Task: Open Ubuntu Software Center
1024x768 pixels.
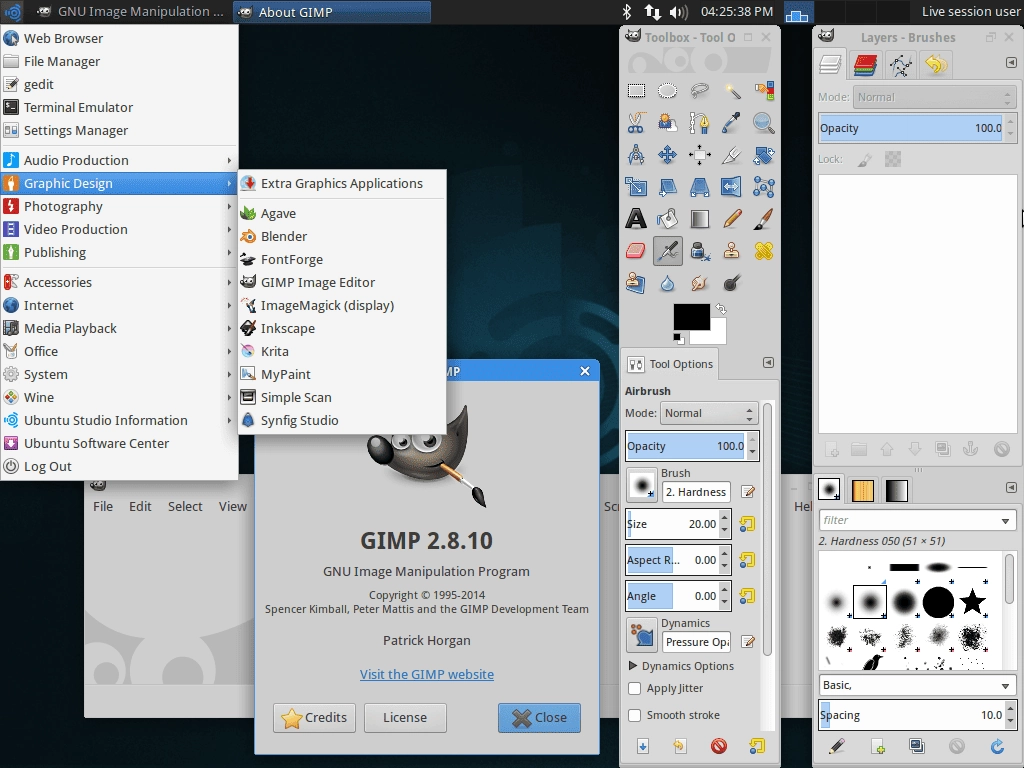Action: coord(119,443)
